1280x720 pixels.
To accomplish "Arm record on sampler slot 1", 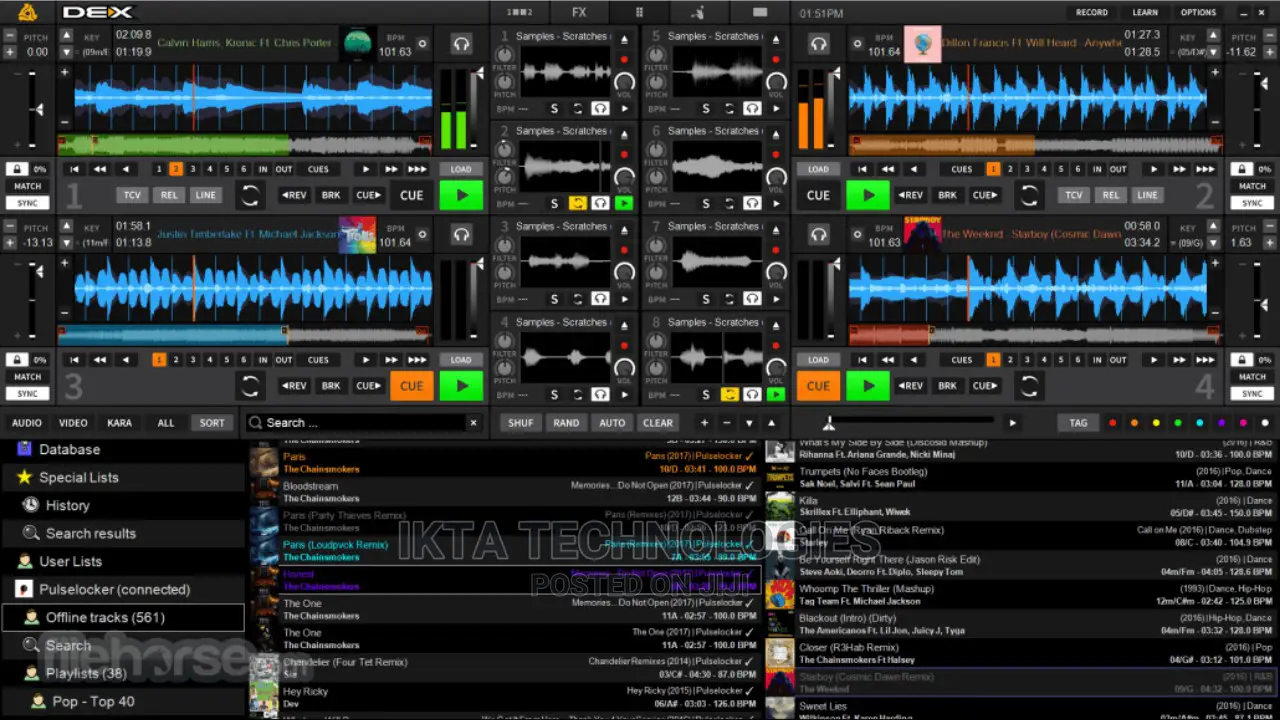I will (x=624, y=59).
